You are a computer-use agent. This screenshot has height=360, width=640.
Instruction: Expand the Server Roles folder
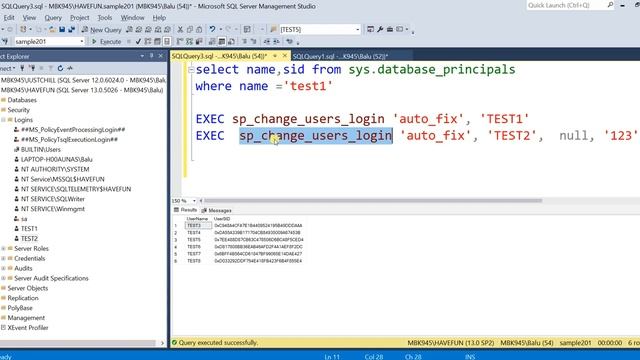click(3, 249)
